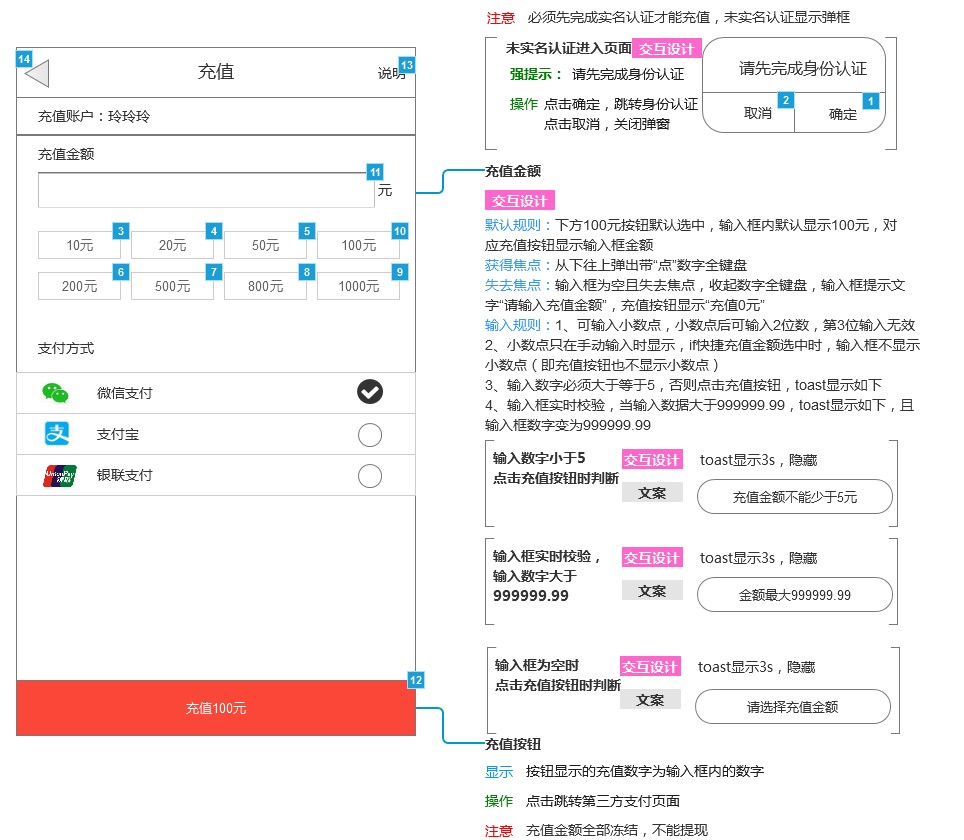Click the WeChat Pay logo icon
This screenshot has width=964, height=840.
56,393
